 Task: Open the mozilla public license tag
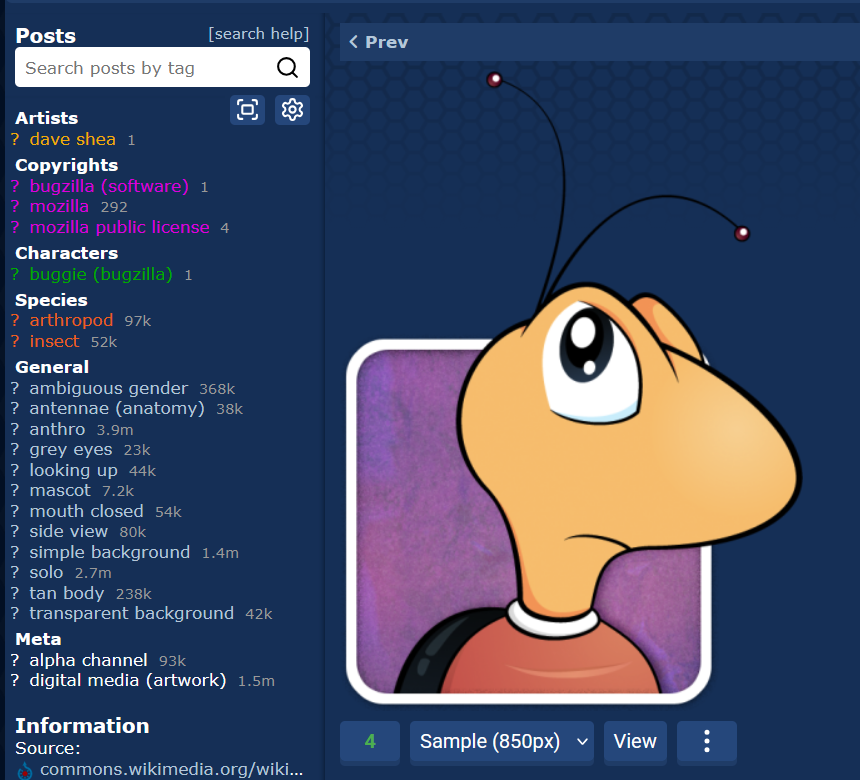pyautogui.click(x=119, y=228)
